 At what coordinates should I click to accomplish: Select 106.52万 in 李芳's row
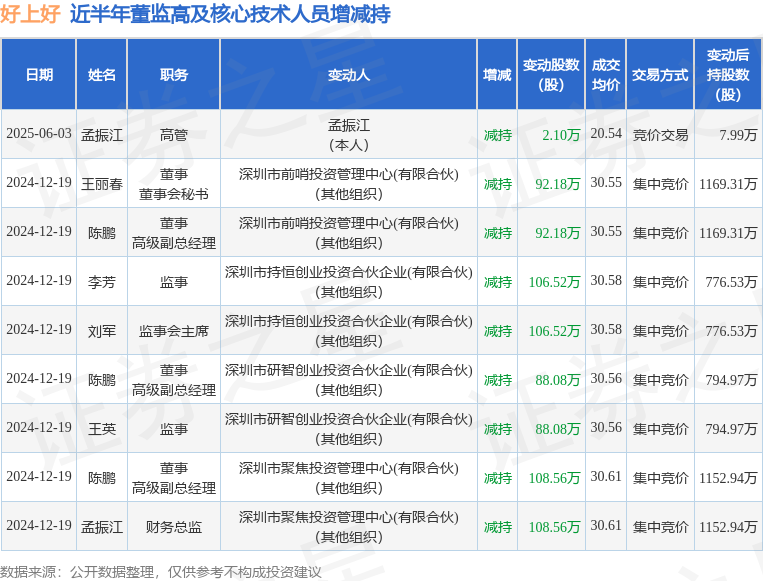pos(554,282)
